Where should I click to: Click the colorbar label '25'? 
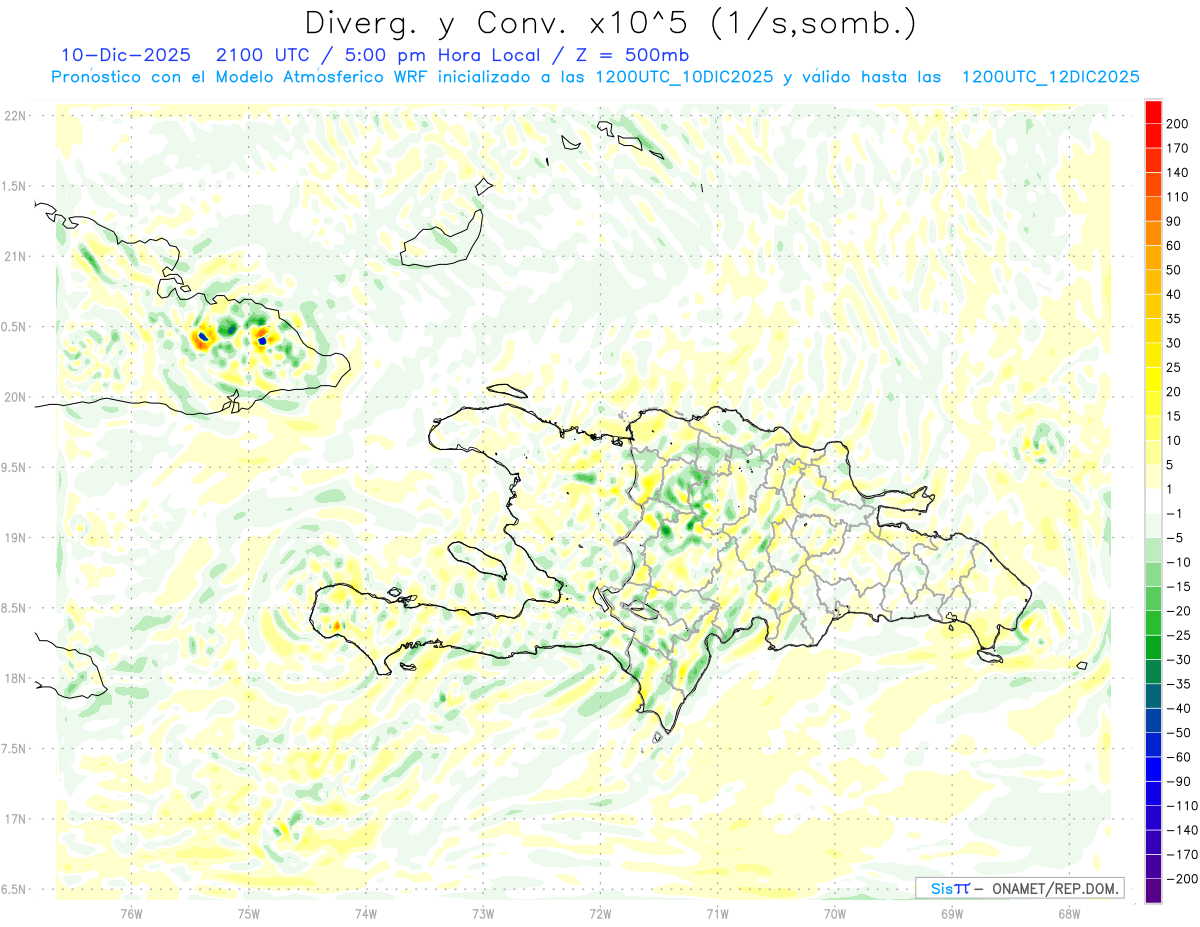[1174, 367]
